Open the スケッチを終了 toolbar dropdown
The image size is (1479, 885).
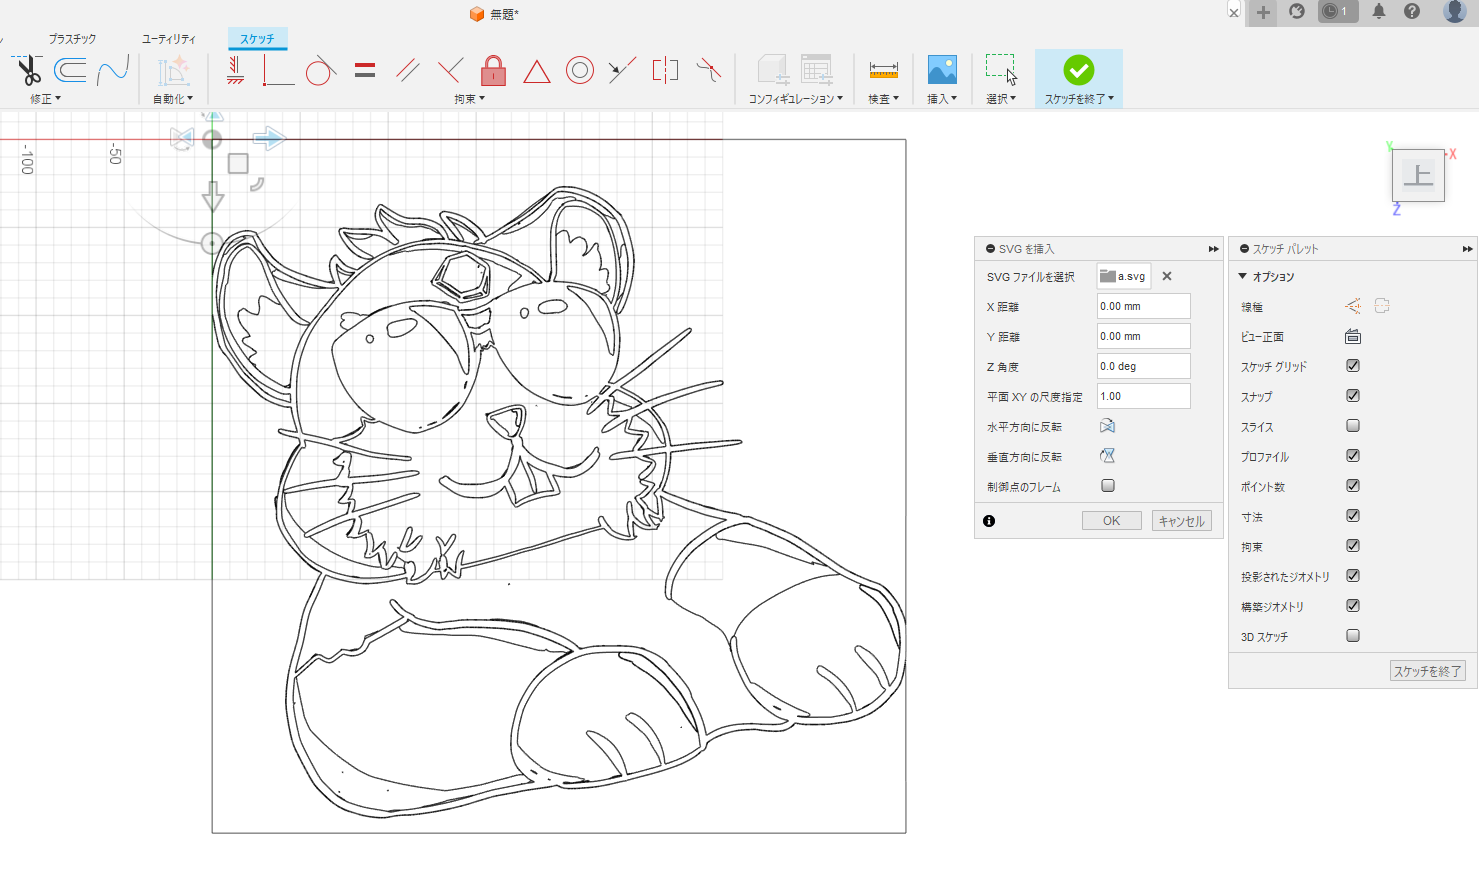click(x=1079, y=99)
